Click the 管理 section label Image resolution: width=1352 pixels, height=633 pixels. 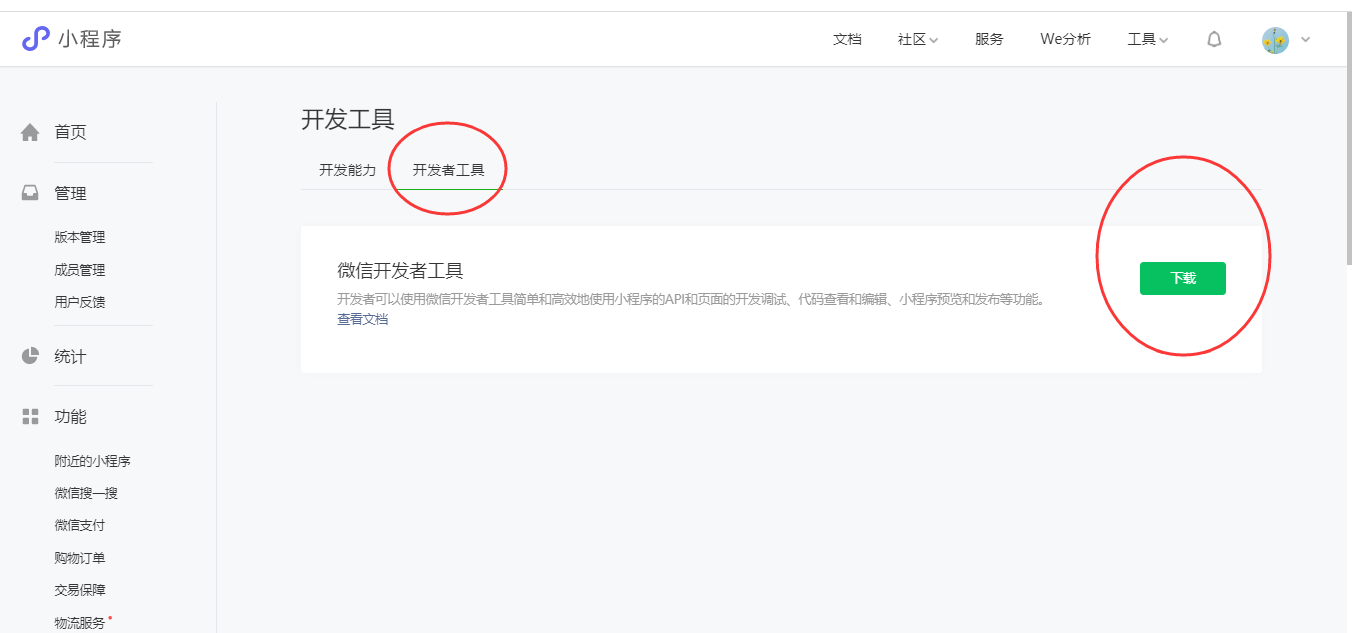tap(70, 193)
